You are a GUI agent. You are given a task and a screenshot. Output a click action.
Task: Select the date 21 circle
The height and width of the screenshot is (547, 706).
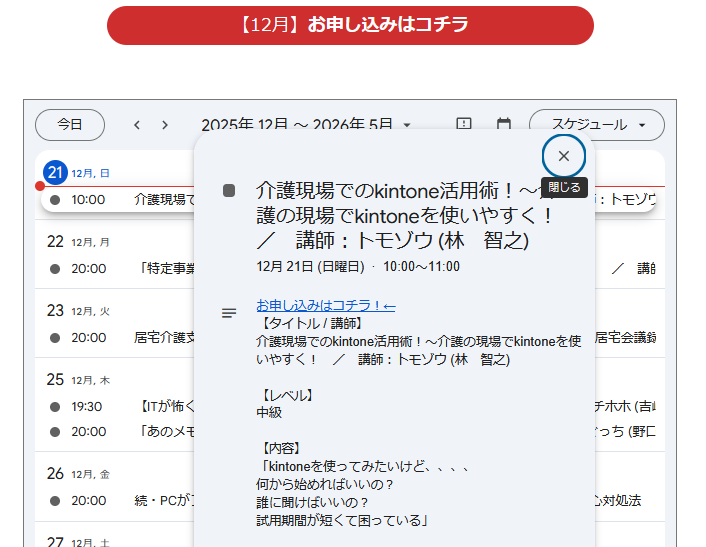[56, 173]
